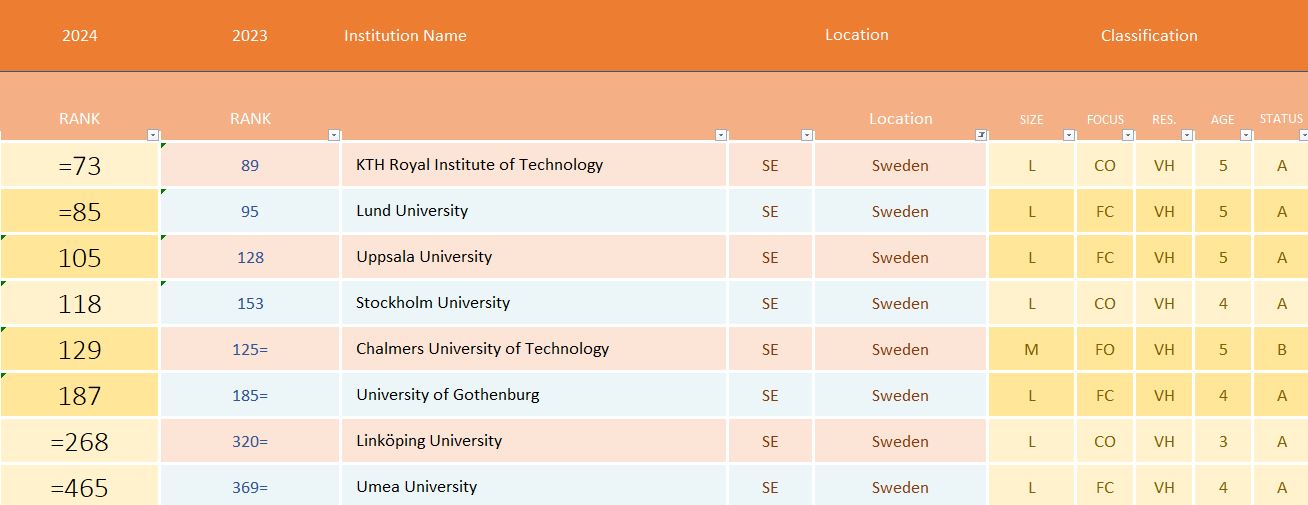This screenshot has width=1308, height=505.
Task: Open the Institution Name column filter arrow
Action: tap(721, 135)
